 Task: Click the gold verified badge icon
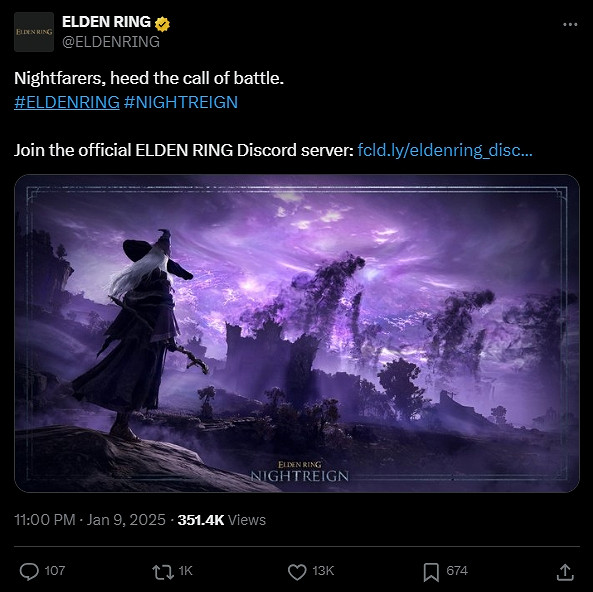[x=162, y=24]
